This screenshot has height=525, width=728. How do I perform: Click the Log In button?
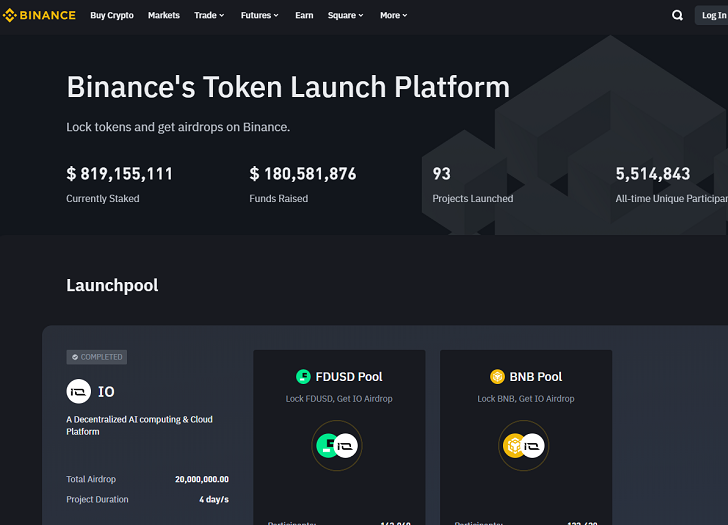712,15
